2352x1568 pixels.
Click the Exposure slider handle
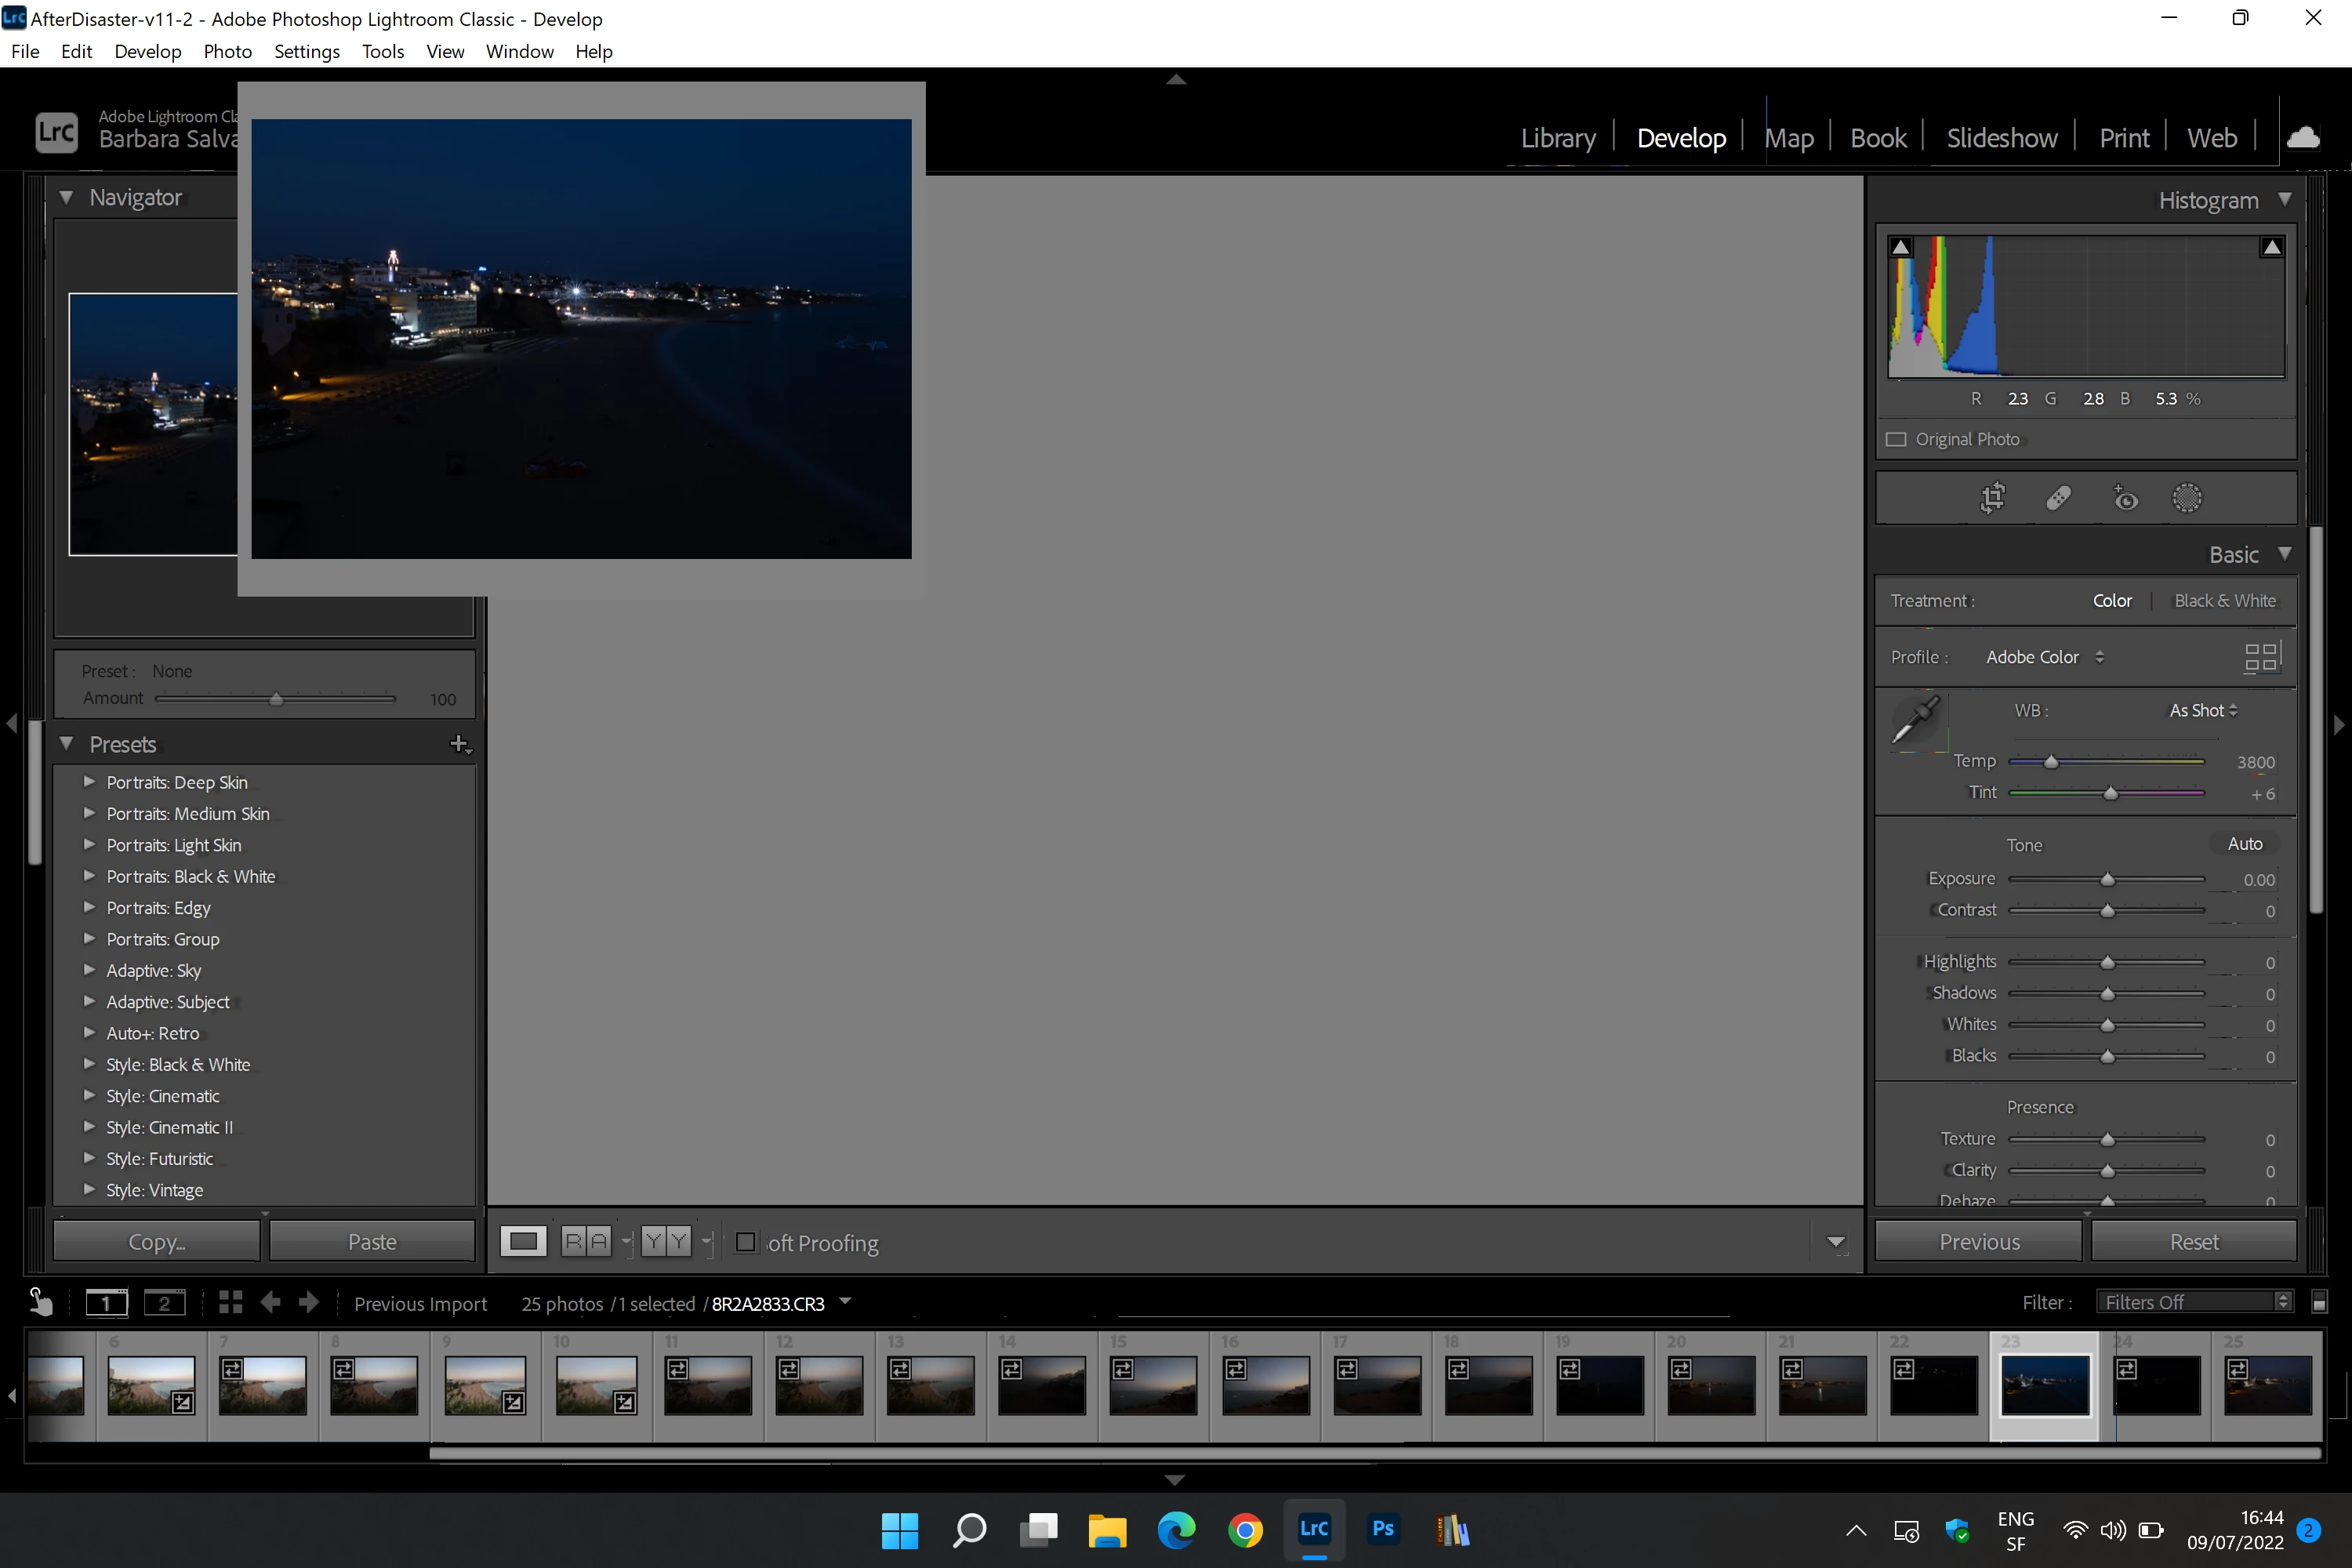[2107, 879]
